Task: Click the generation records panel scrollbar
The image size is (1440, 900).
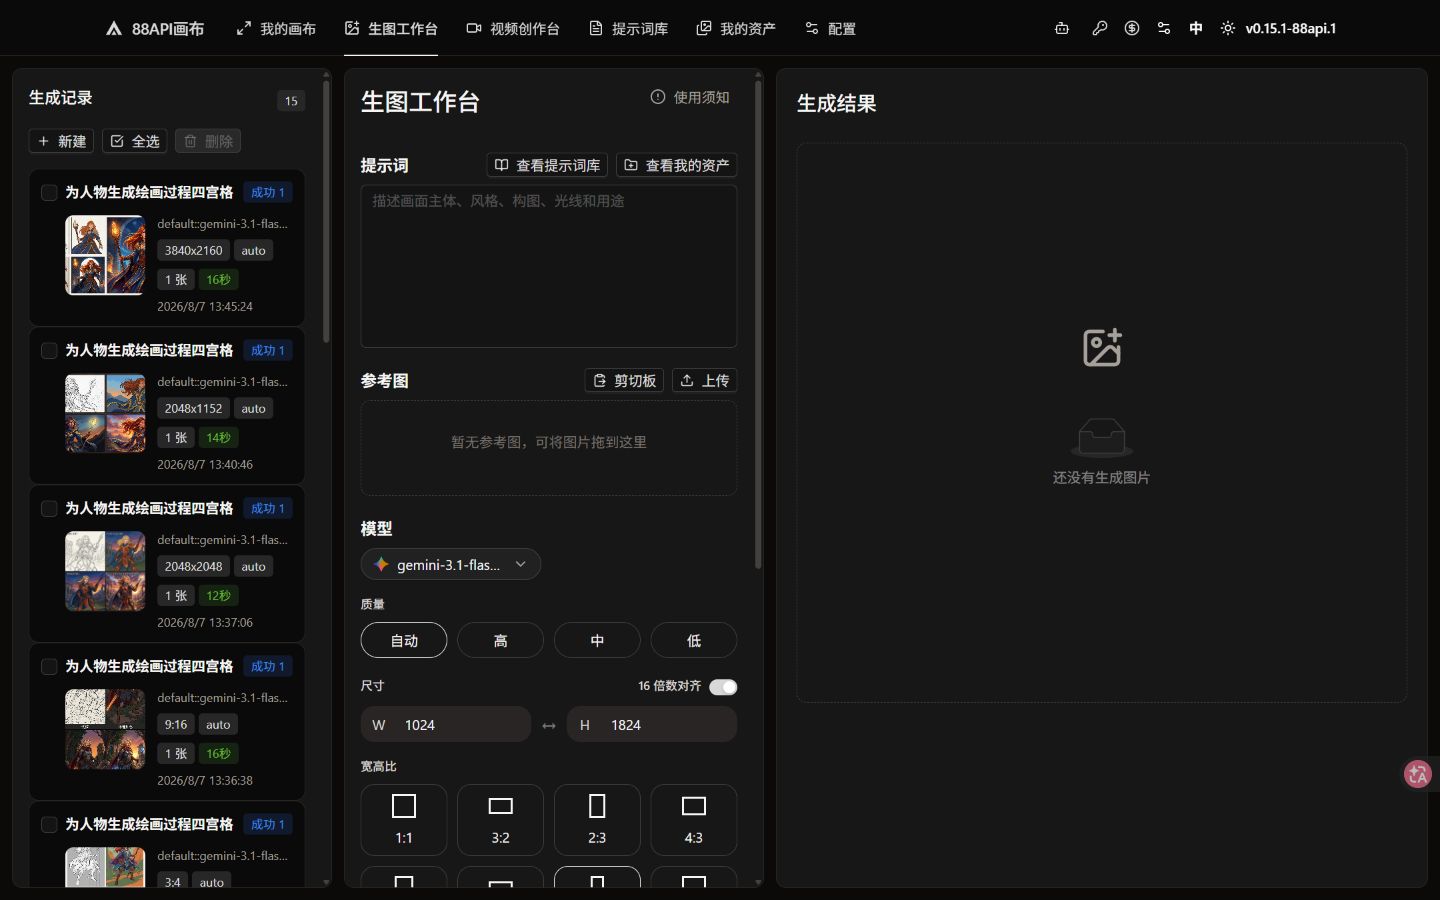Action: point(326,210)
